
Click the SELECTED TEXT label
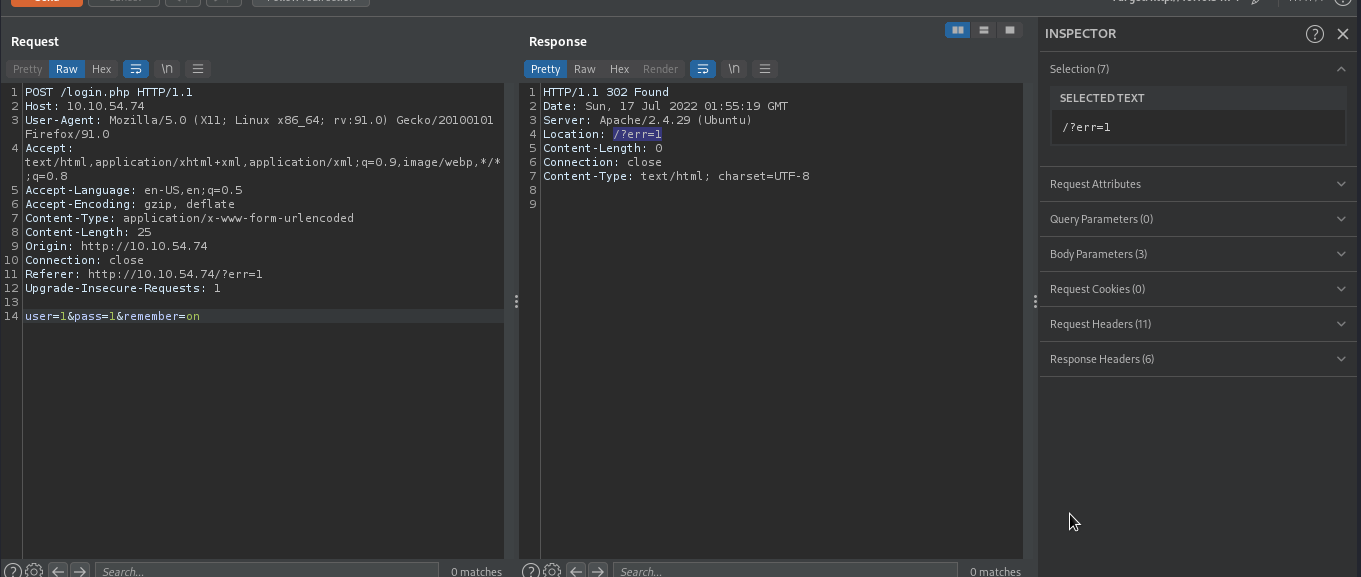pos(1102,98)
